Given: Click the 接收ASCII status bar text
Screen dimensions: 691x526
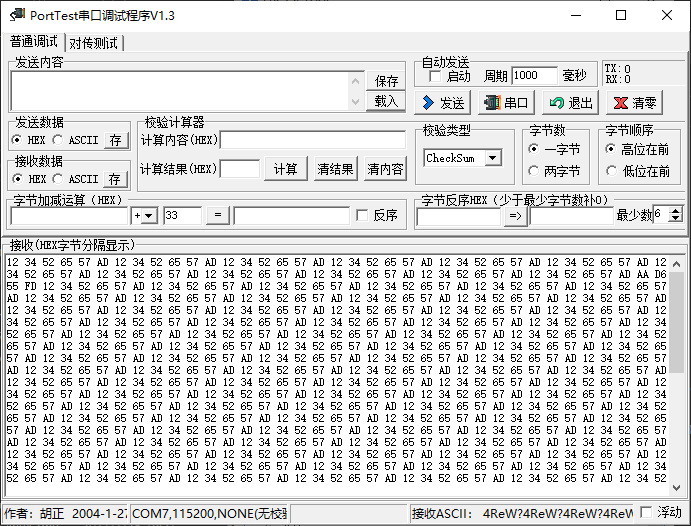Looking at the screenshot, I should [522, 513].
